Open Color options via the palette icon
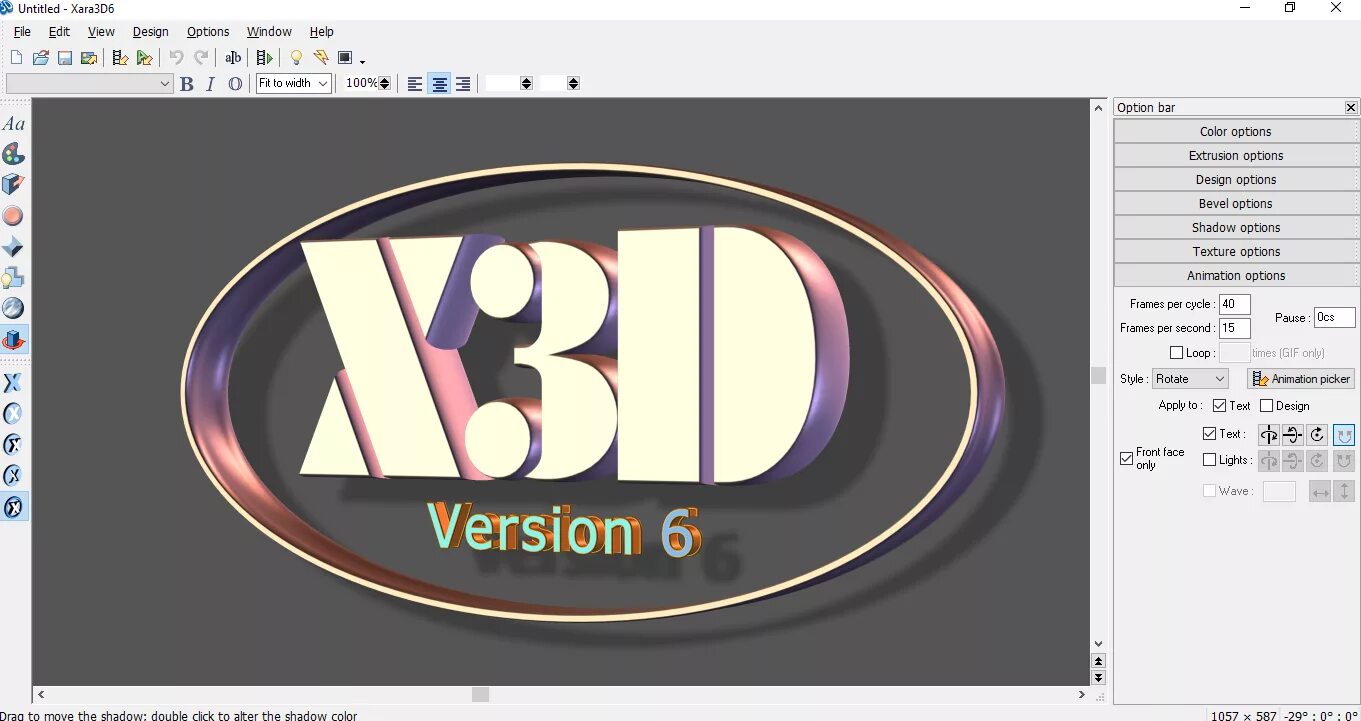1361x721 pixels. 13,154
